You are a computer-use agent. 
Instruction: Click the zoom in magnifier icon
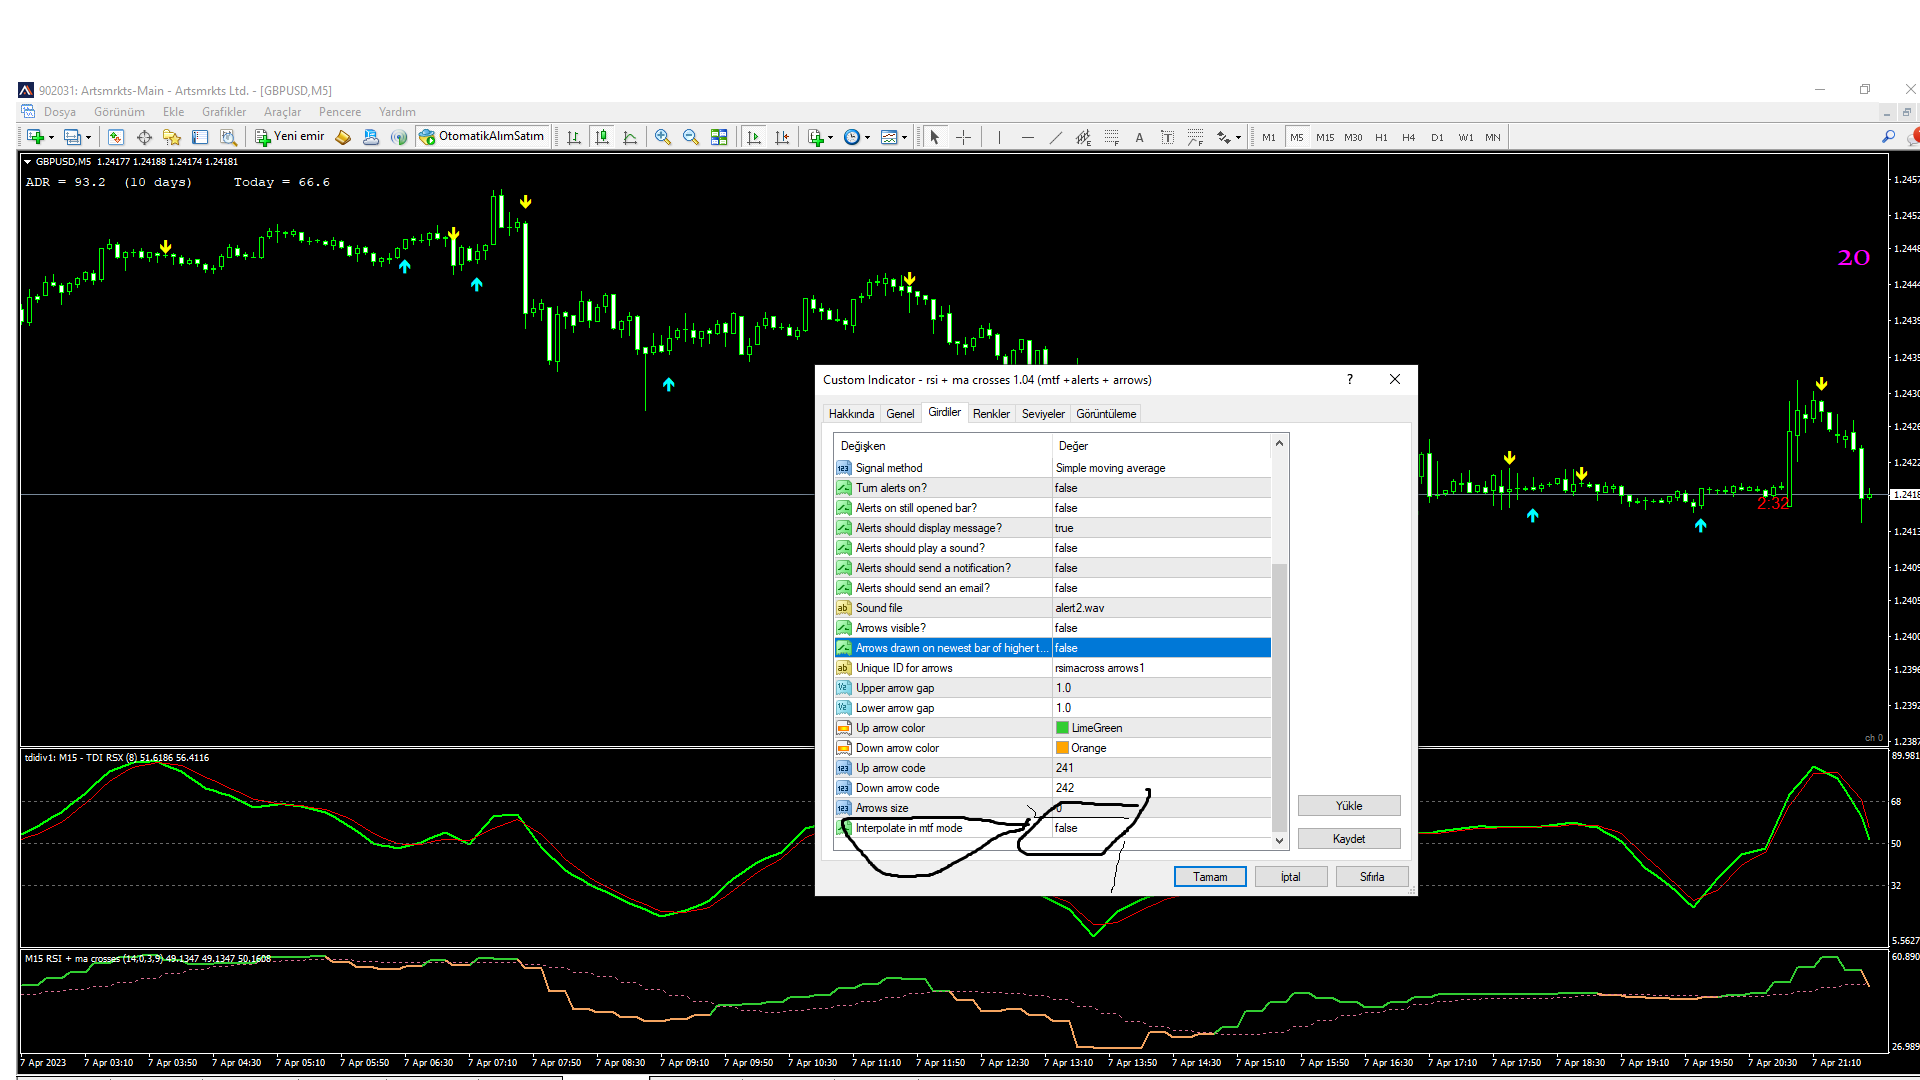click(662, 137)
